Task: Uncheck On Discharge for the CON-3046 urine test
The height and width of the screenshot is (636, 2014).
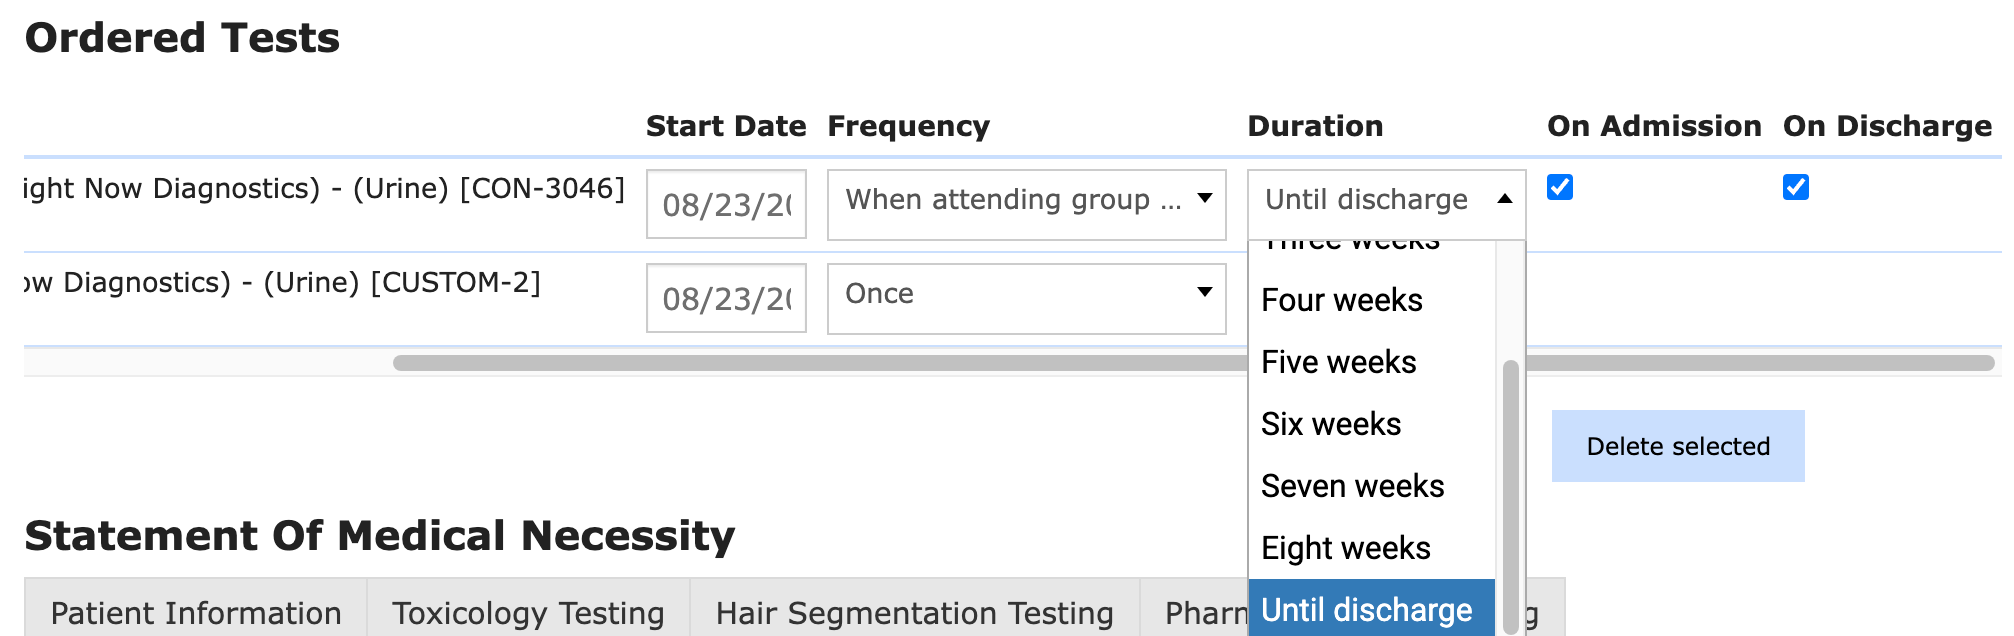Action: coord(1794,187)
